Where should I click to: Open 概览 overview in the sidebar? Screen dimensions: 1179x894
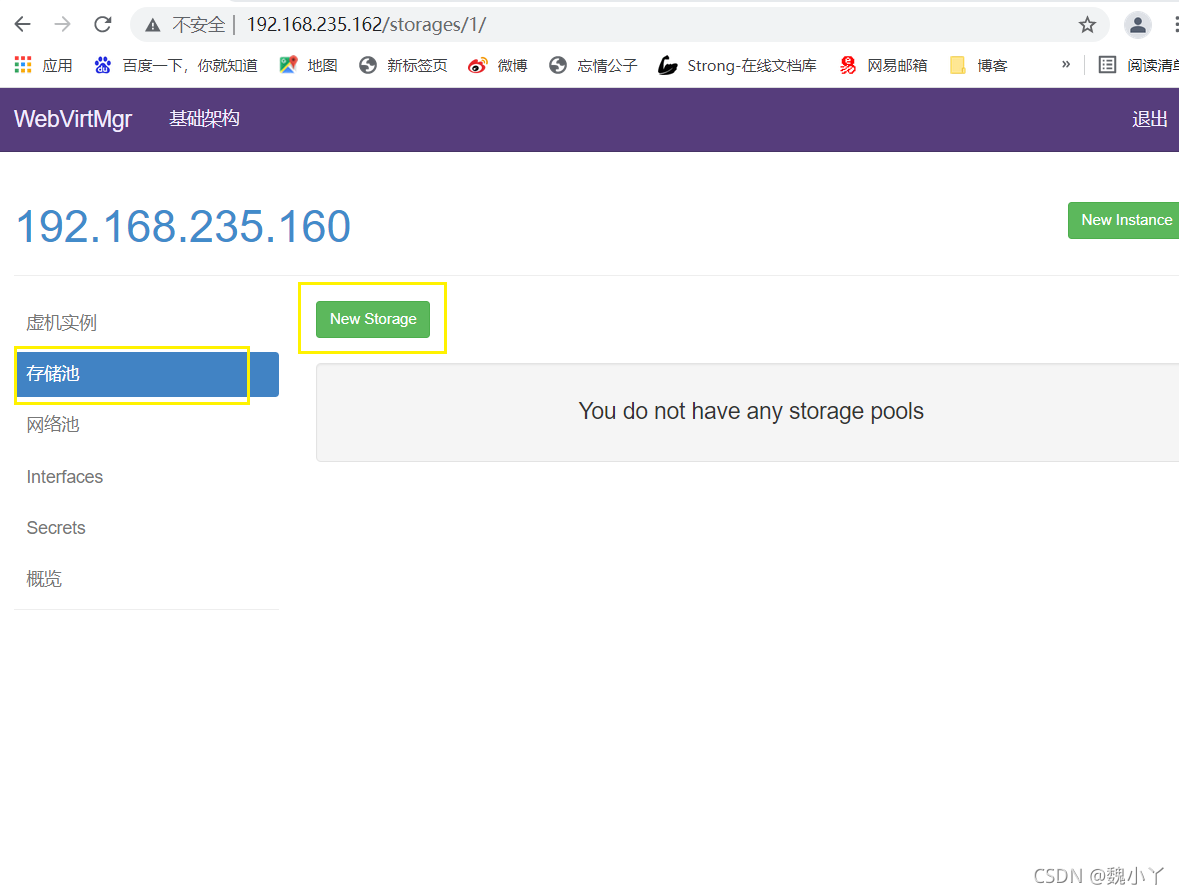pyautogui.click(x=147, y=579)
